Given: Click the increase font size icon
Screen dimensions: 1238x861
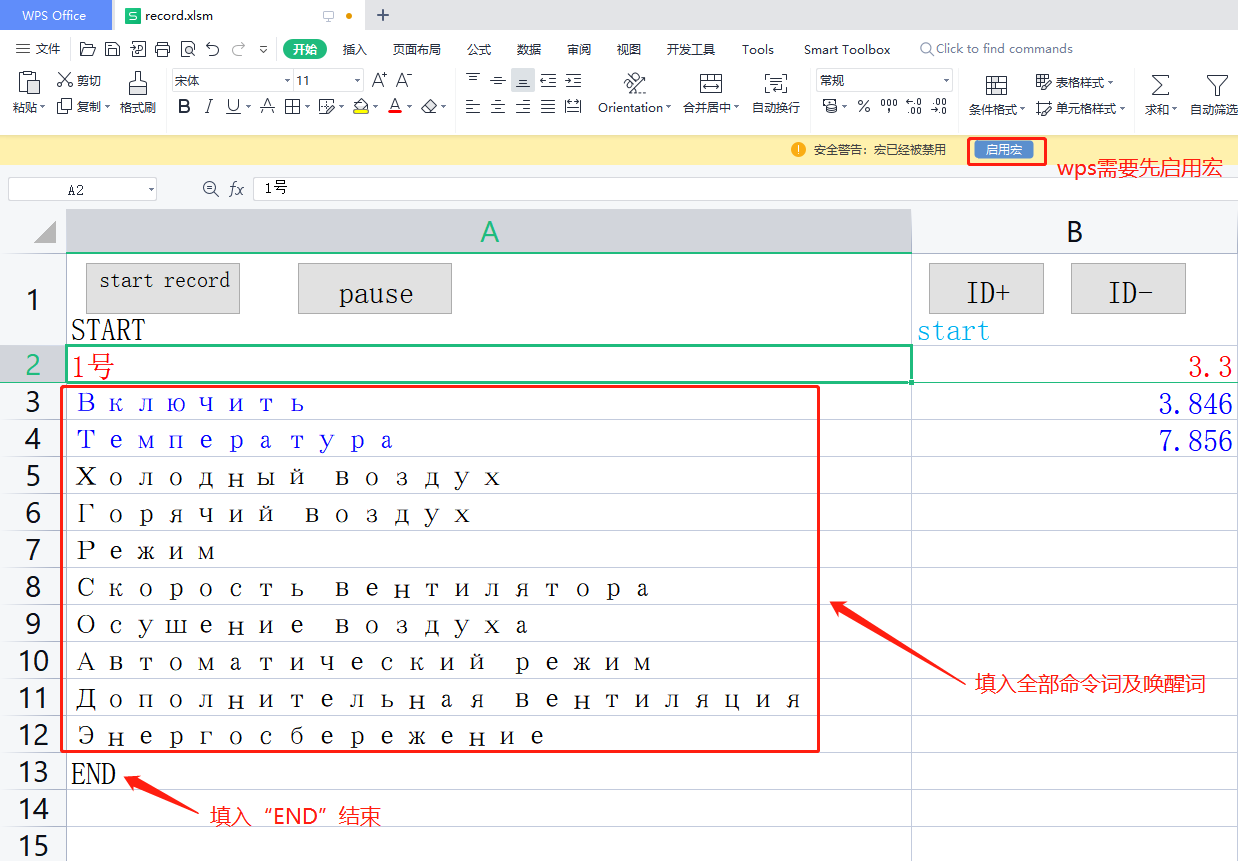Looking at the screenshot, I should pyautogui.click(x=379, y=80).
